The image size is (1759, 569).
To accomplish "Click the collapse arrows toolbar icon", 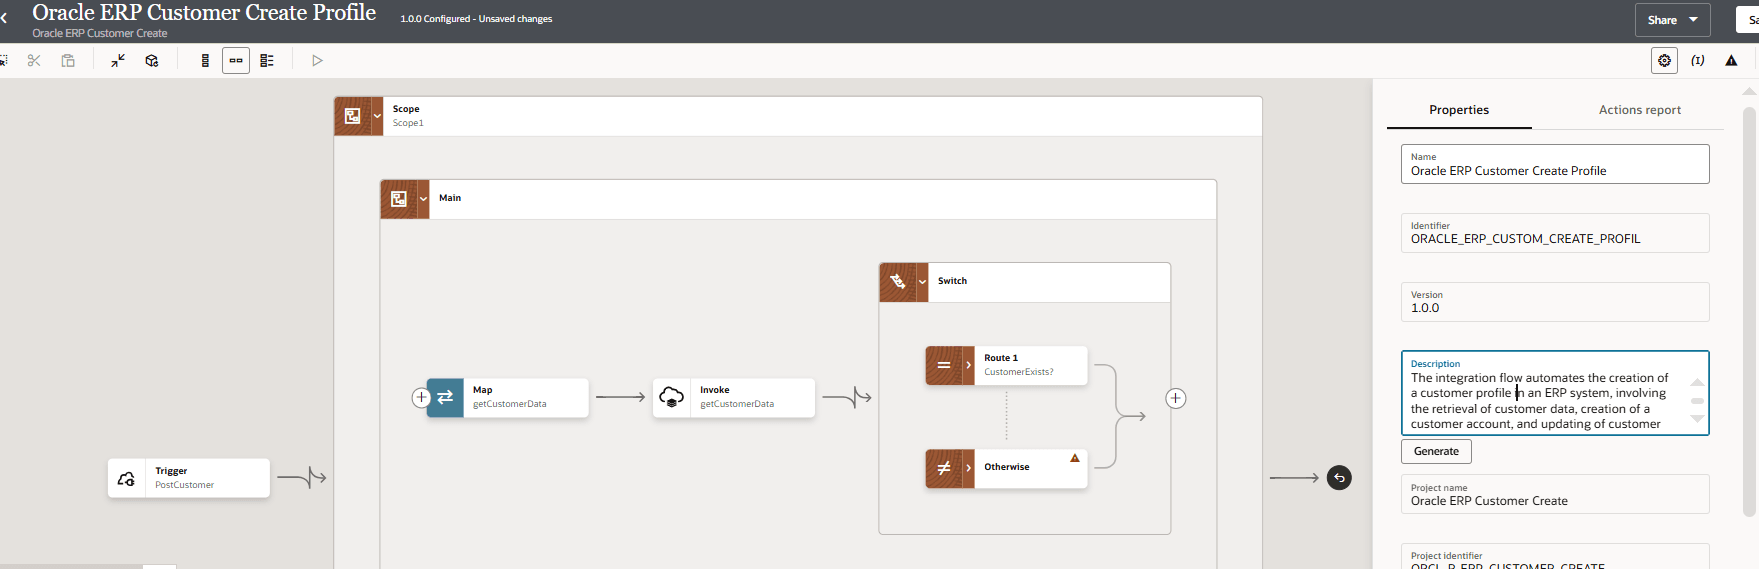I will pos(118,61).
